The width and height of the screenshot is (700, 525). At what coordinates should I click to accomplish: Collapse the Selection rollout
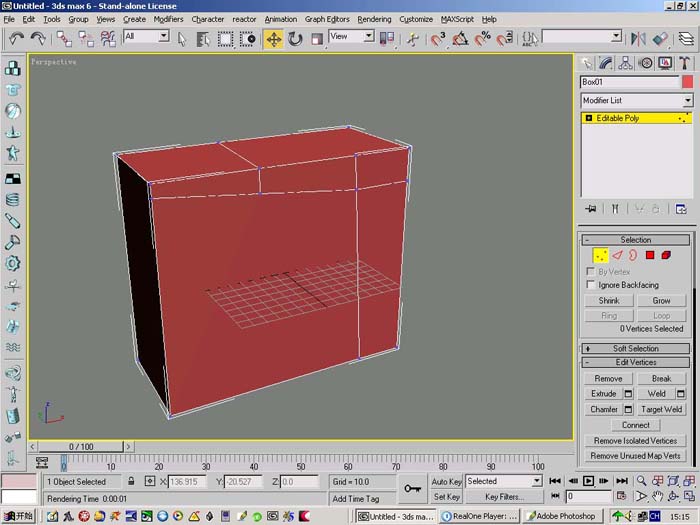[x=636, y=240]
